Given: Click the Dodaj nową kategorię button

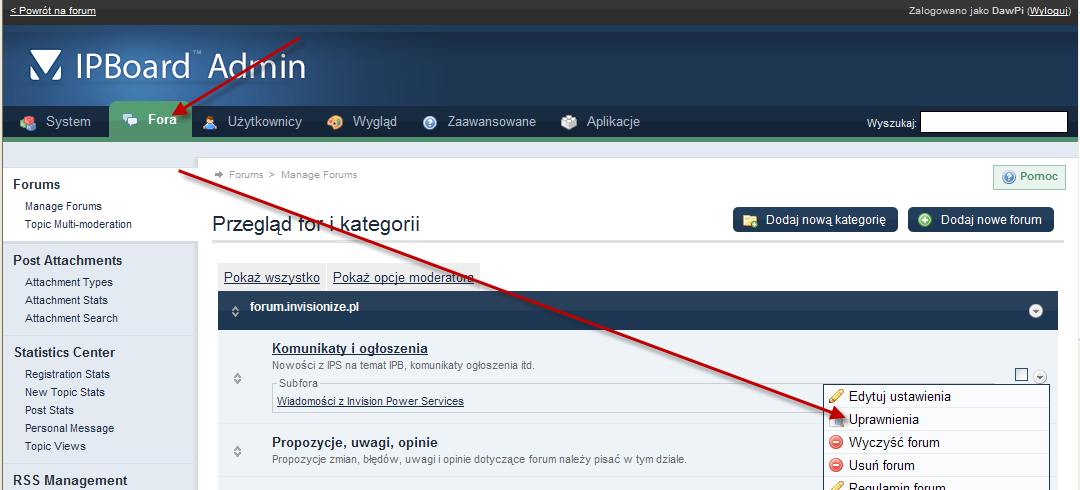Looking at the screenshot, I should point(815,220).
